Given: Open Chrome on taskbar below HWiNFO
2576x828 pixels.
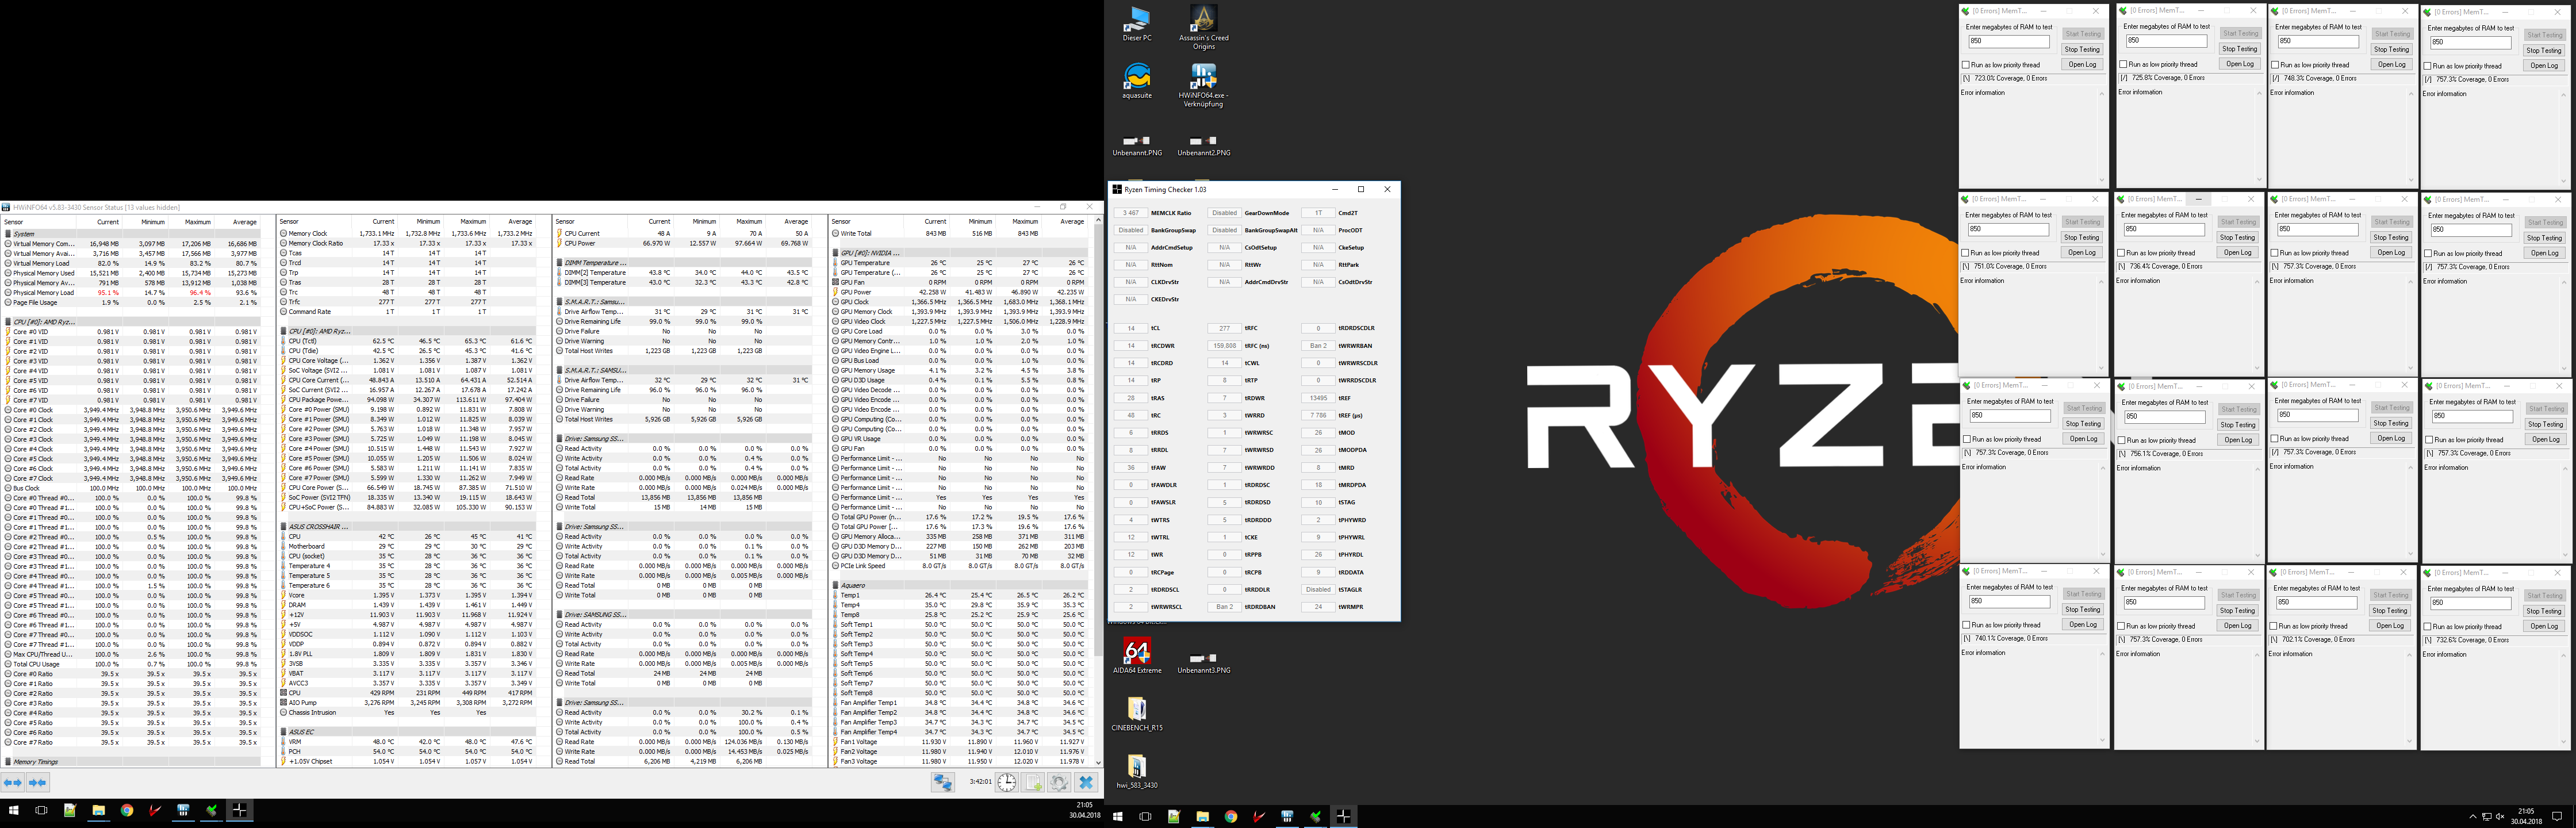Looking at the screenshot, I should [127, 811].
